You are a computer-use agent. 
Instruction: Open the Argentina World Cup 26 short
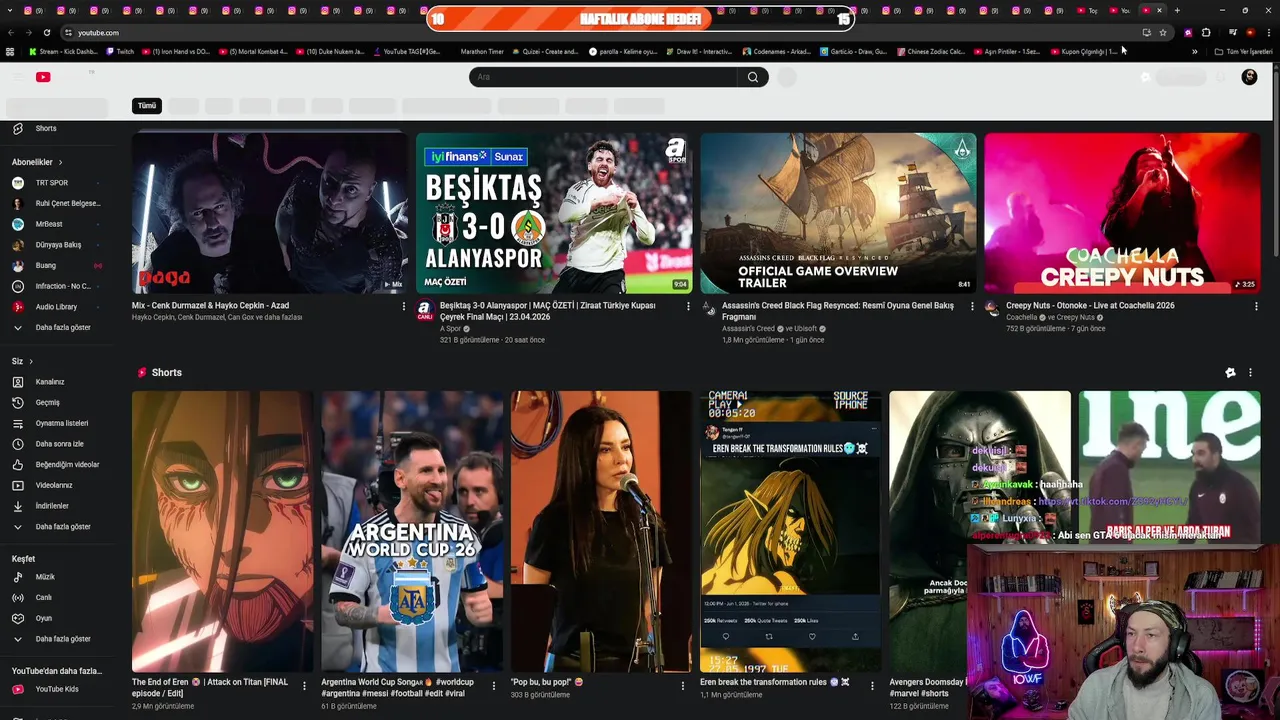[412, 531]
